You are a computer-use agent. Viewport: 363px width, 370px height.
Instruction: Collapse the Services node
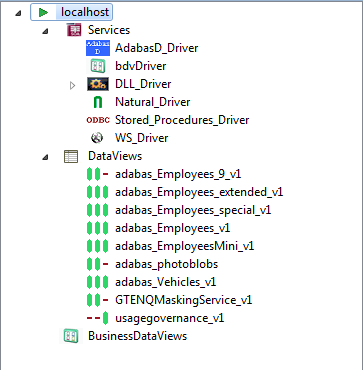coord(45,31)
